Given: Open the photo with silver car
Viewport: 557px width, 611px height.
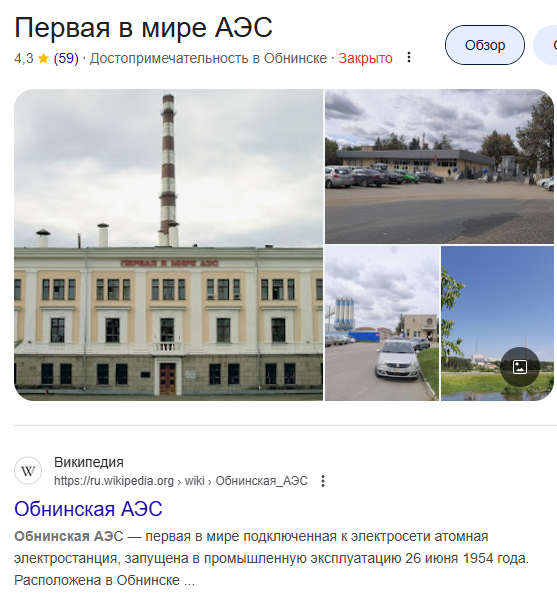Looking at the screenshot, I should point(382,323).
